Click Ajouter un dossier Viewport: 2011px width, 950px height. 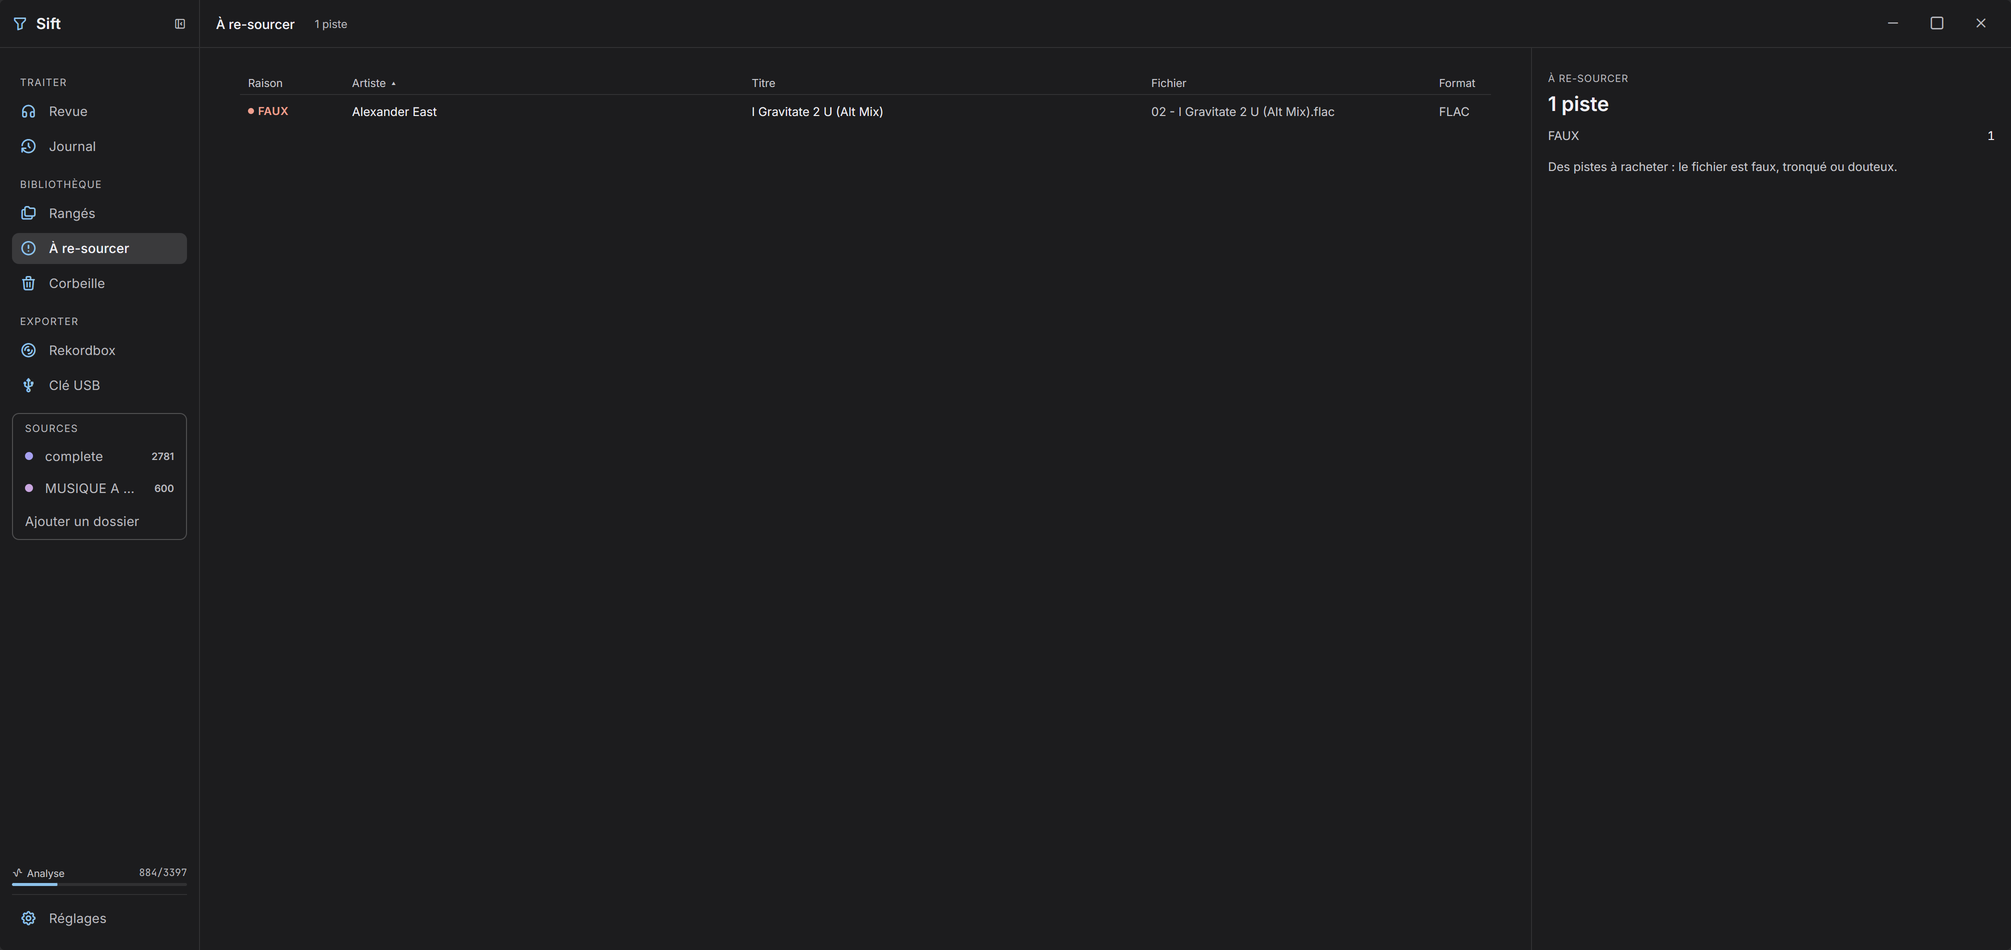tap(82, 521)
